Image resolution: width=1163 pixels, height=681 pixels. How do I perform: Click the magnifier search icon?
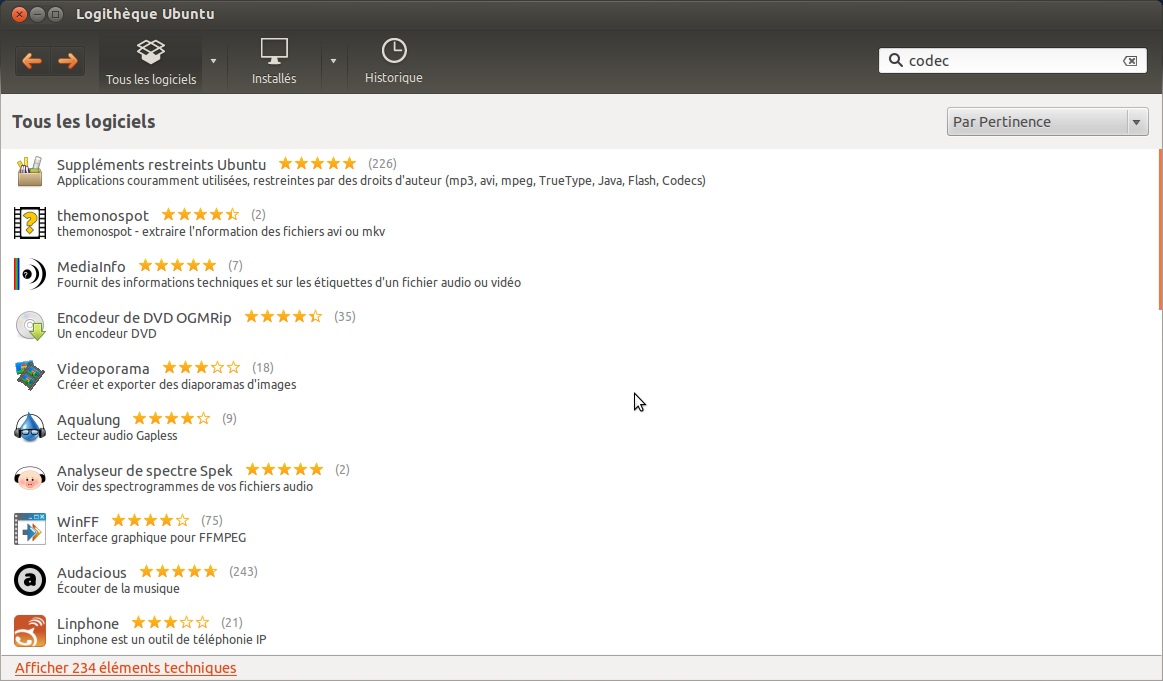[895, 60]
